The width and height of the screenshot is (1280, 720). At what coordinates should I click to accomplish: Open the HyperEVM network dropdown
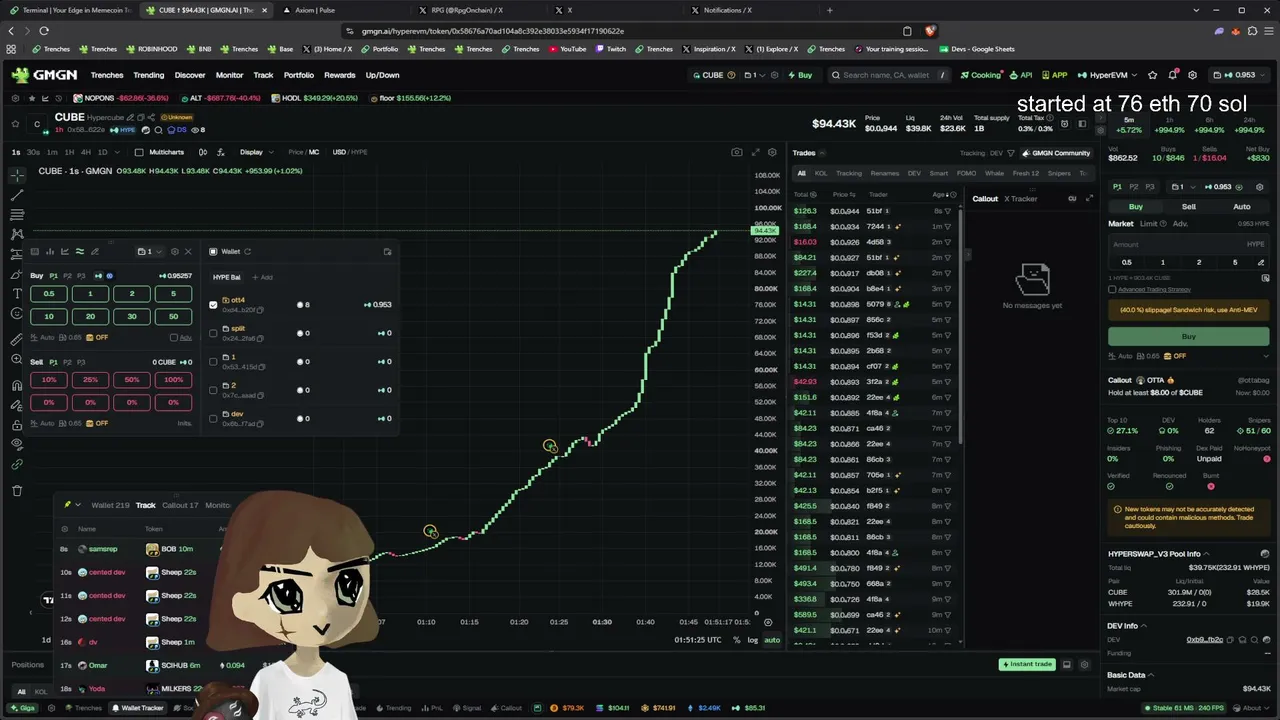click(1108, 75)
